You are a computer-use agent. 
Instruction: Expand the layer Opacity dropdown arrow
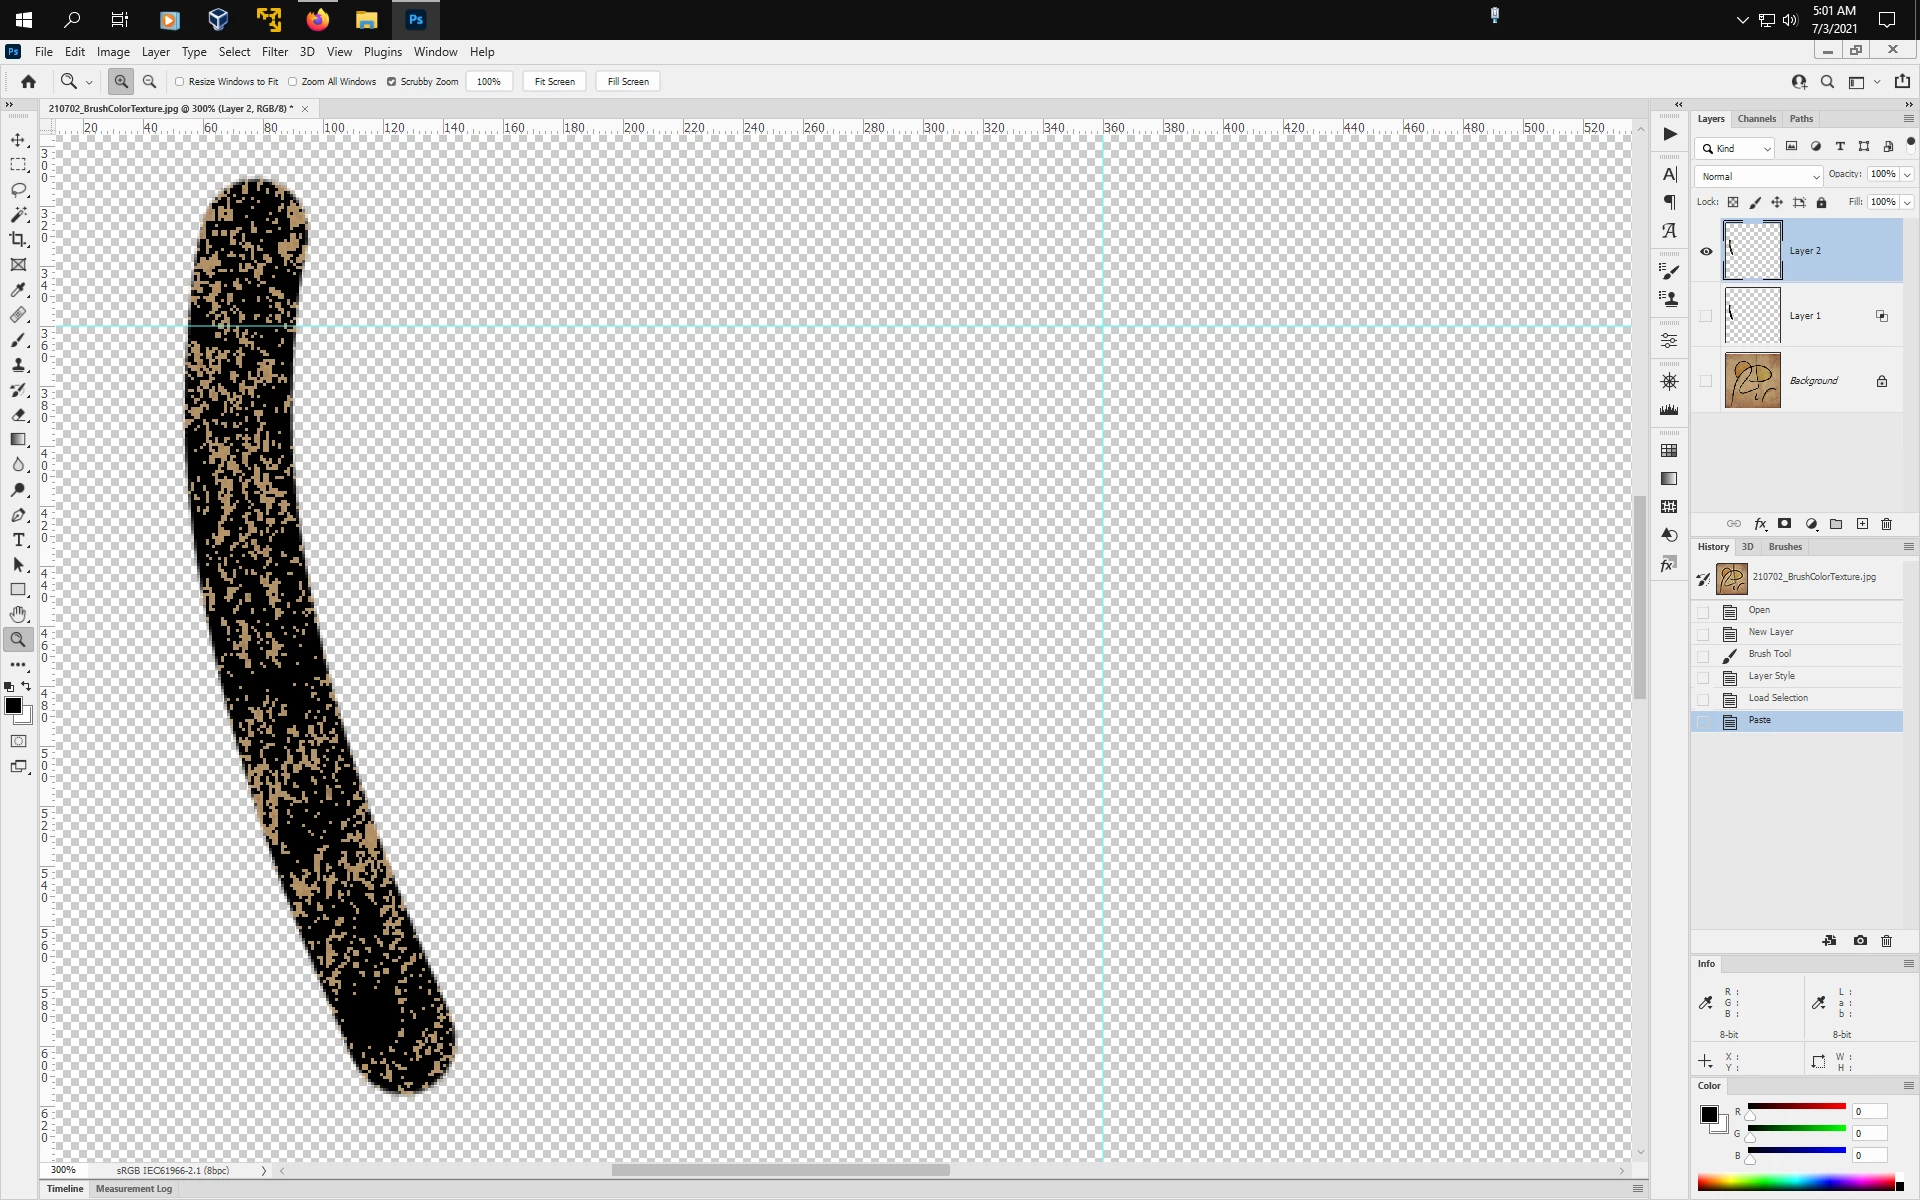tap(1907, 175)
